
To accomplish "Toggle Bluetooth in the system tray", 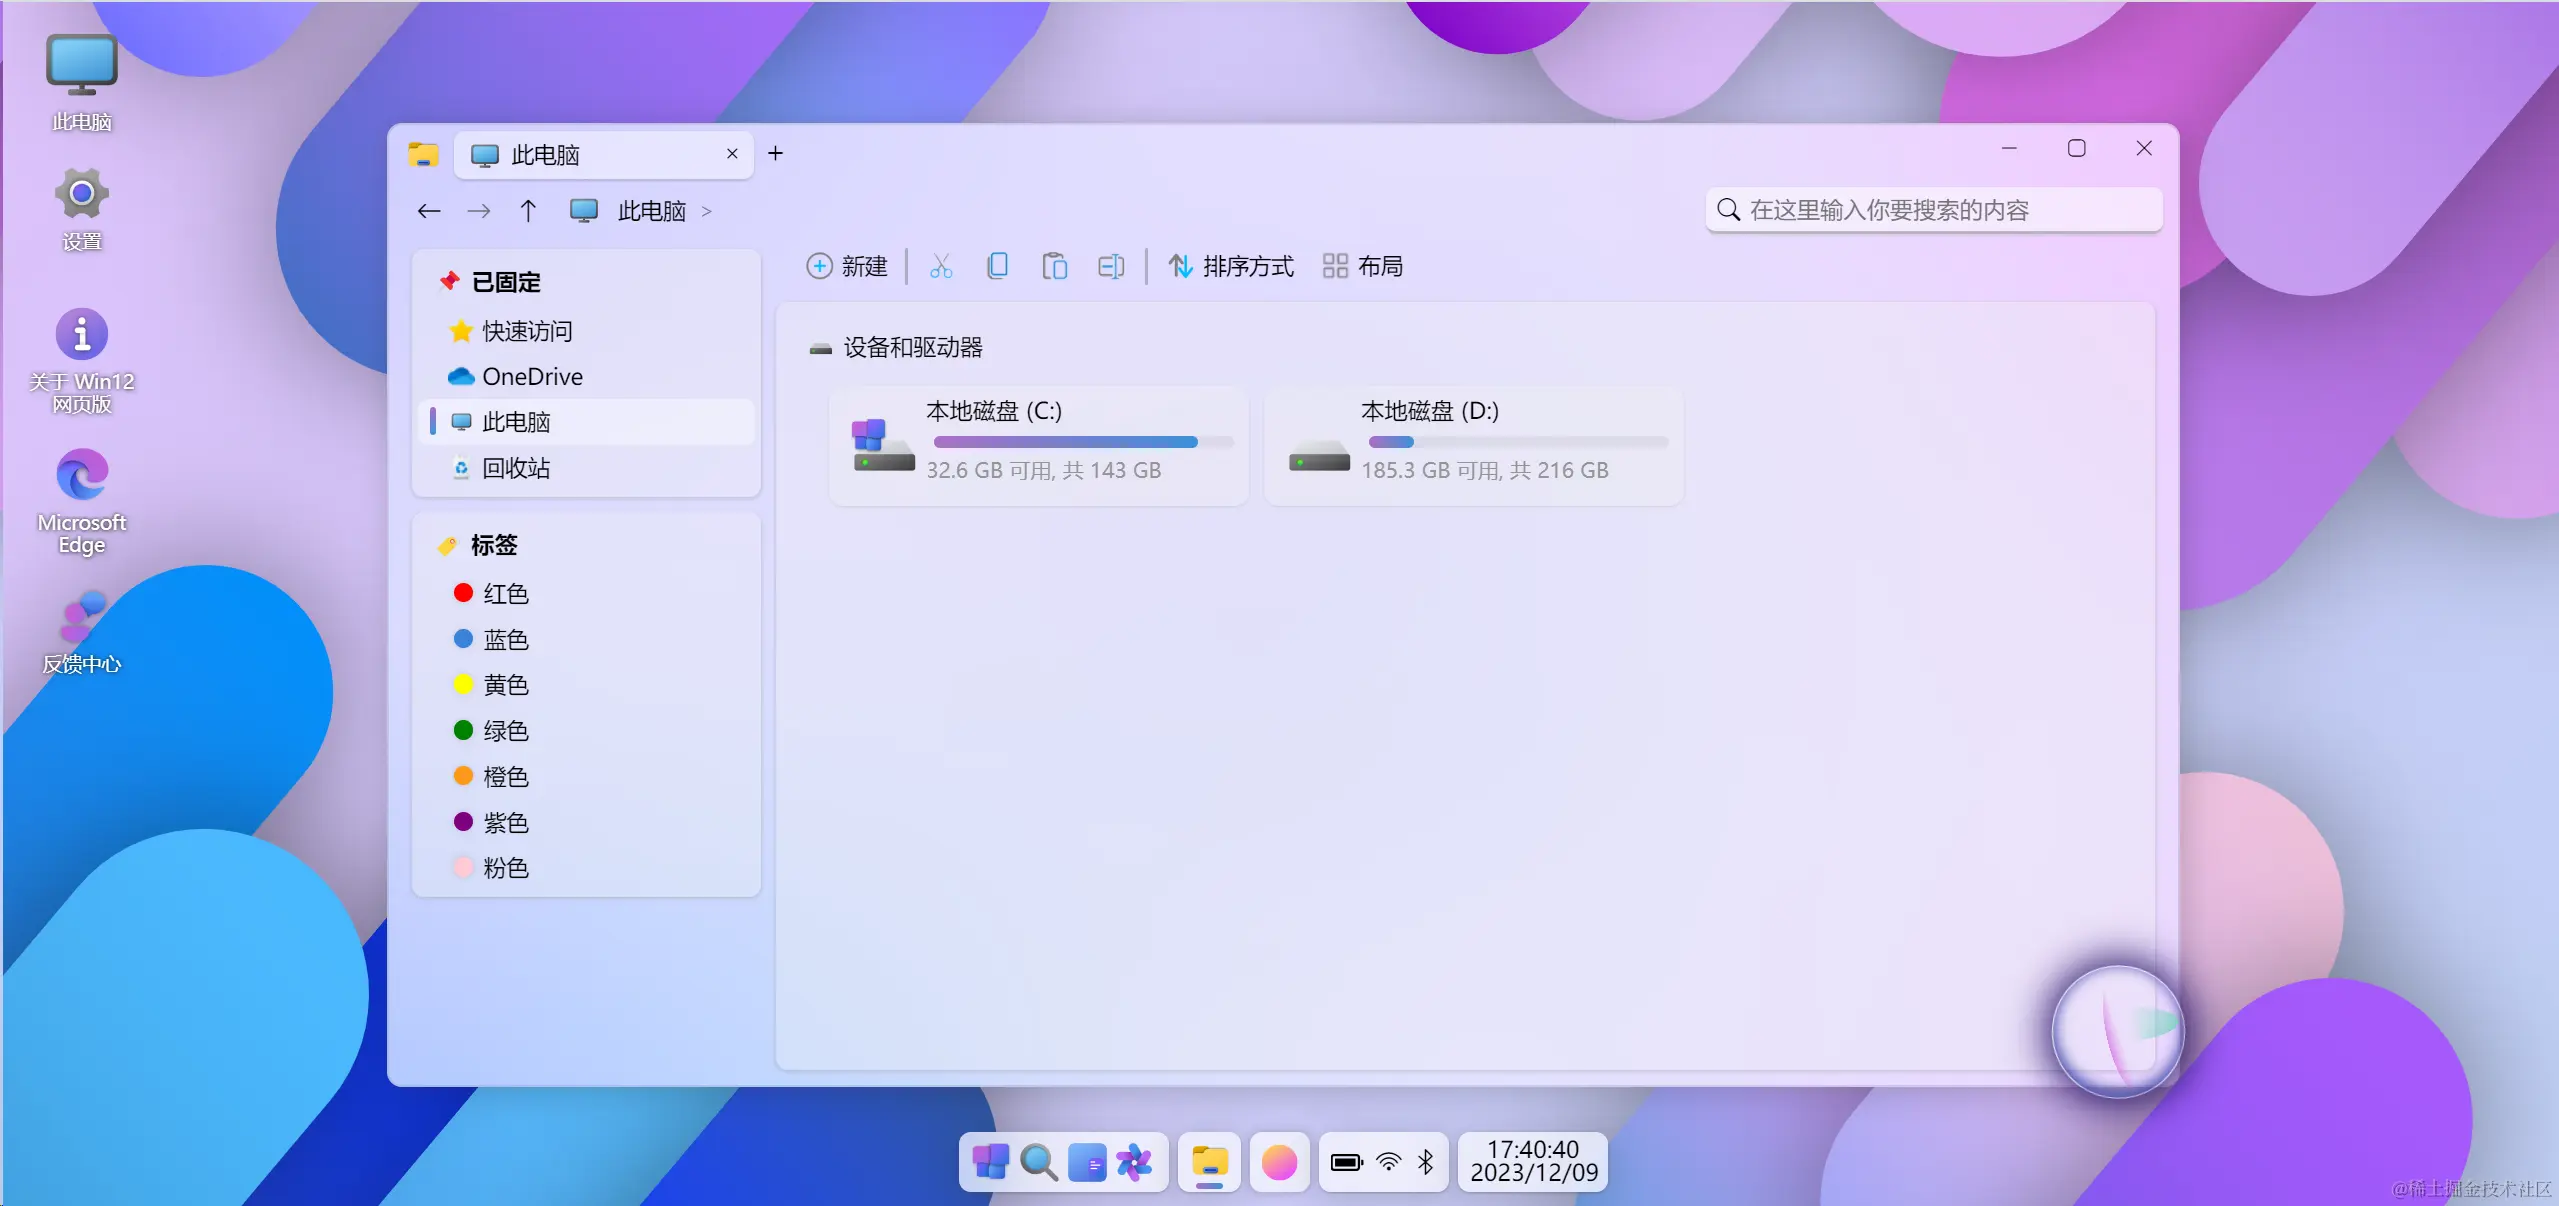I will pos(1427,1162).
